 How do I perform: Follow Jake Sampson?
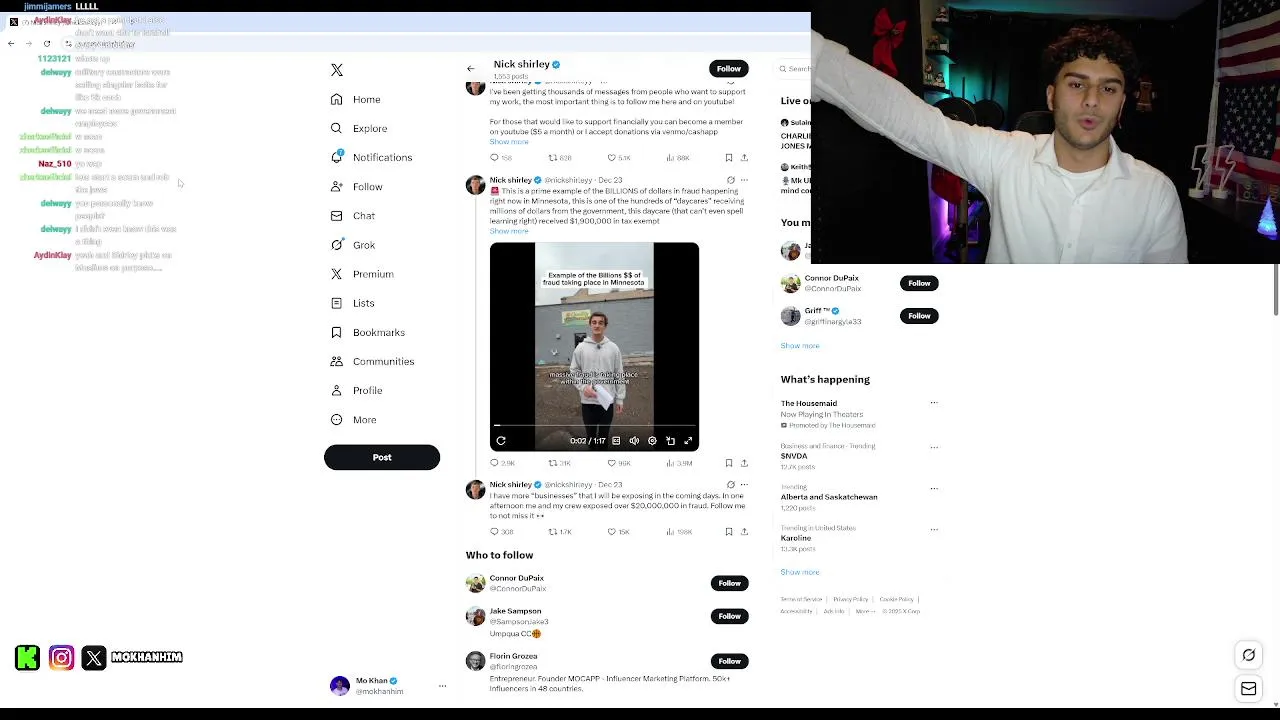click(x=730, y=616)
